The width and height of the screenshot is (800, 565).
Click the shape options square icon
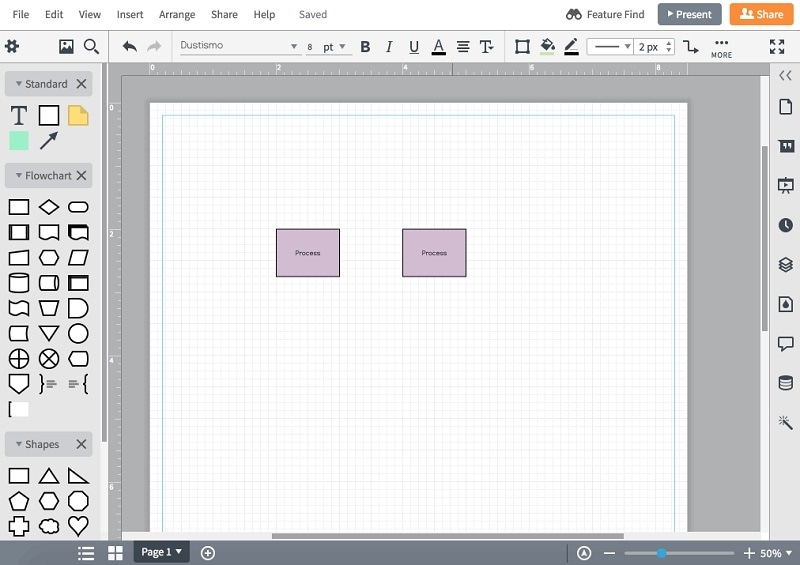(x=522, y=47)
